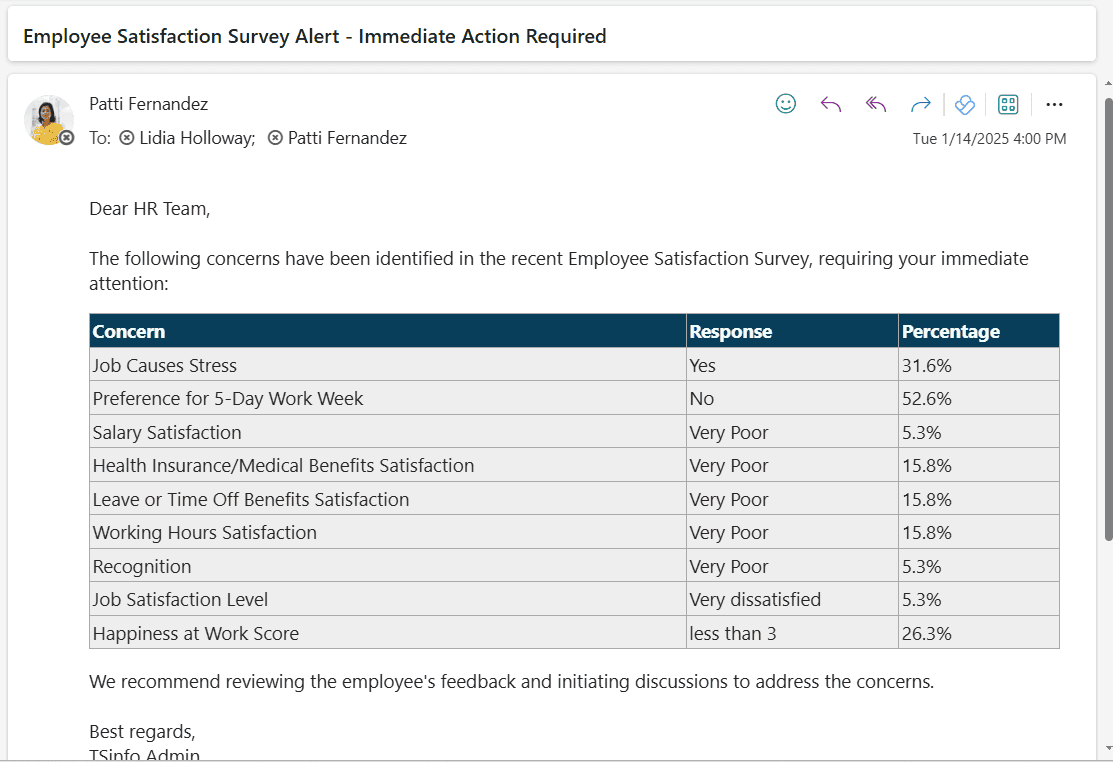Click the message timestamp Tue 1/14/2025
This screenshot has height=762, width=1113.
[988, 138]
